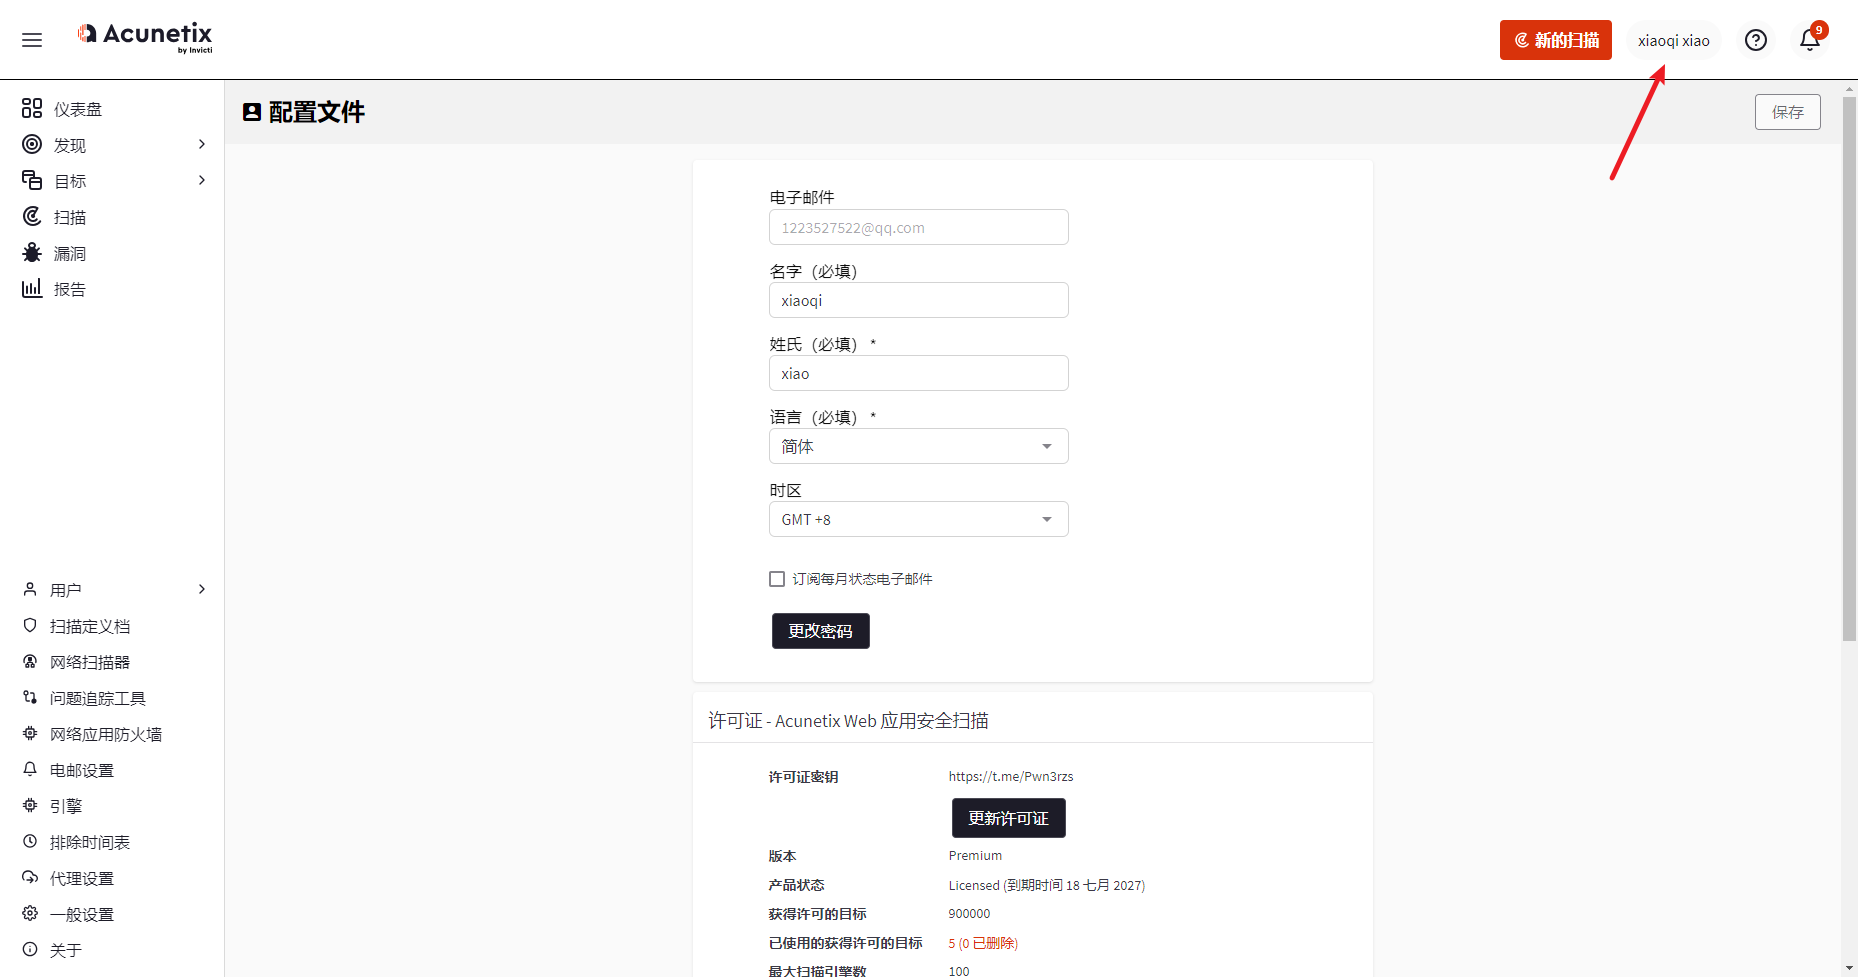Expand the 用户 submenu chevron
The width and height of the screenshot is (1858, 977).
(x=202, y=589)
